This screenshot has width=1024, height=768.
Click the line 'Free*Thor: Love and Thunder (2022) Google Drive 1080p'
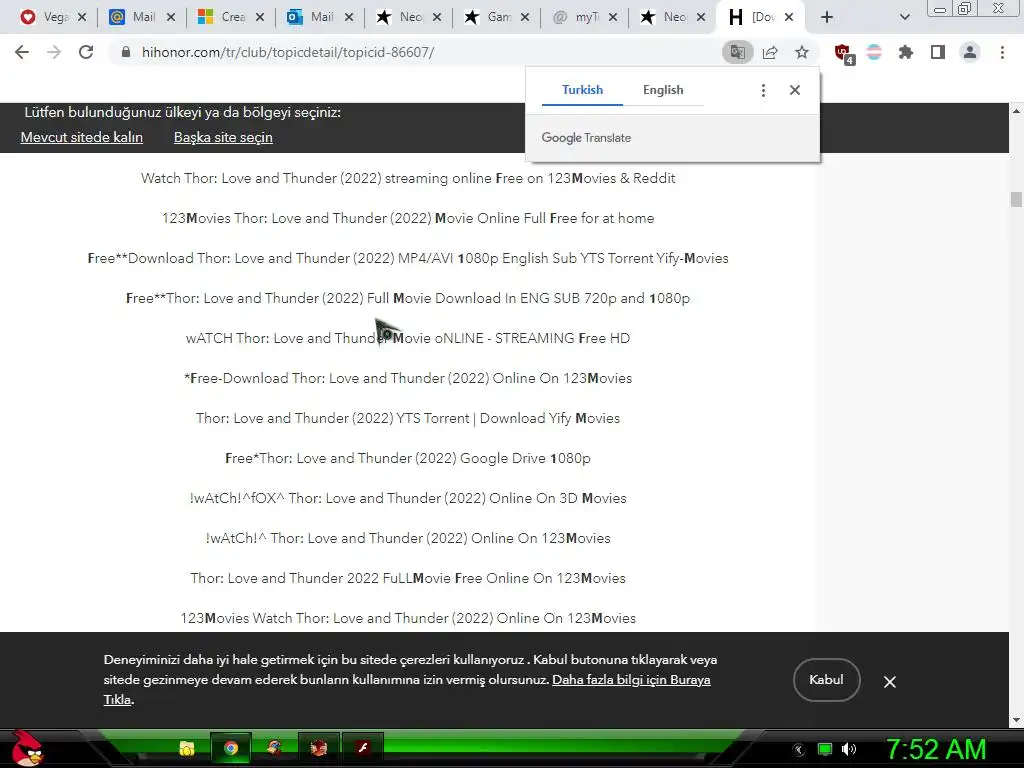point(408,458)
